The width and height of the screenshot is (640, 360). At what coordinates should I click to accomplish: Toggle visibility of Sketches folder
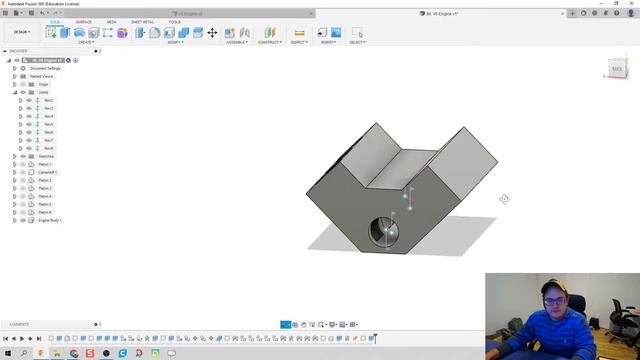click(23, 156)
